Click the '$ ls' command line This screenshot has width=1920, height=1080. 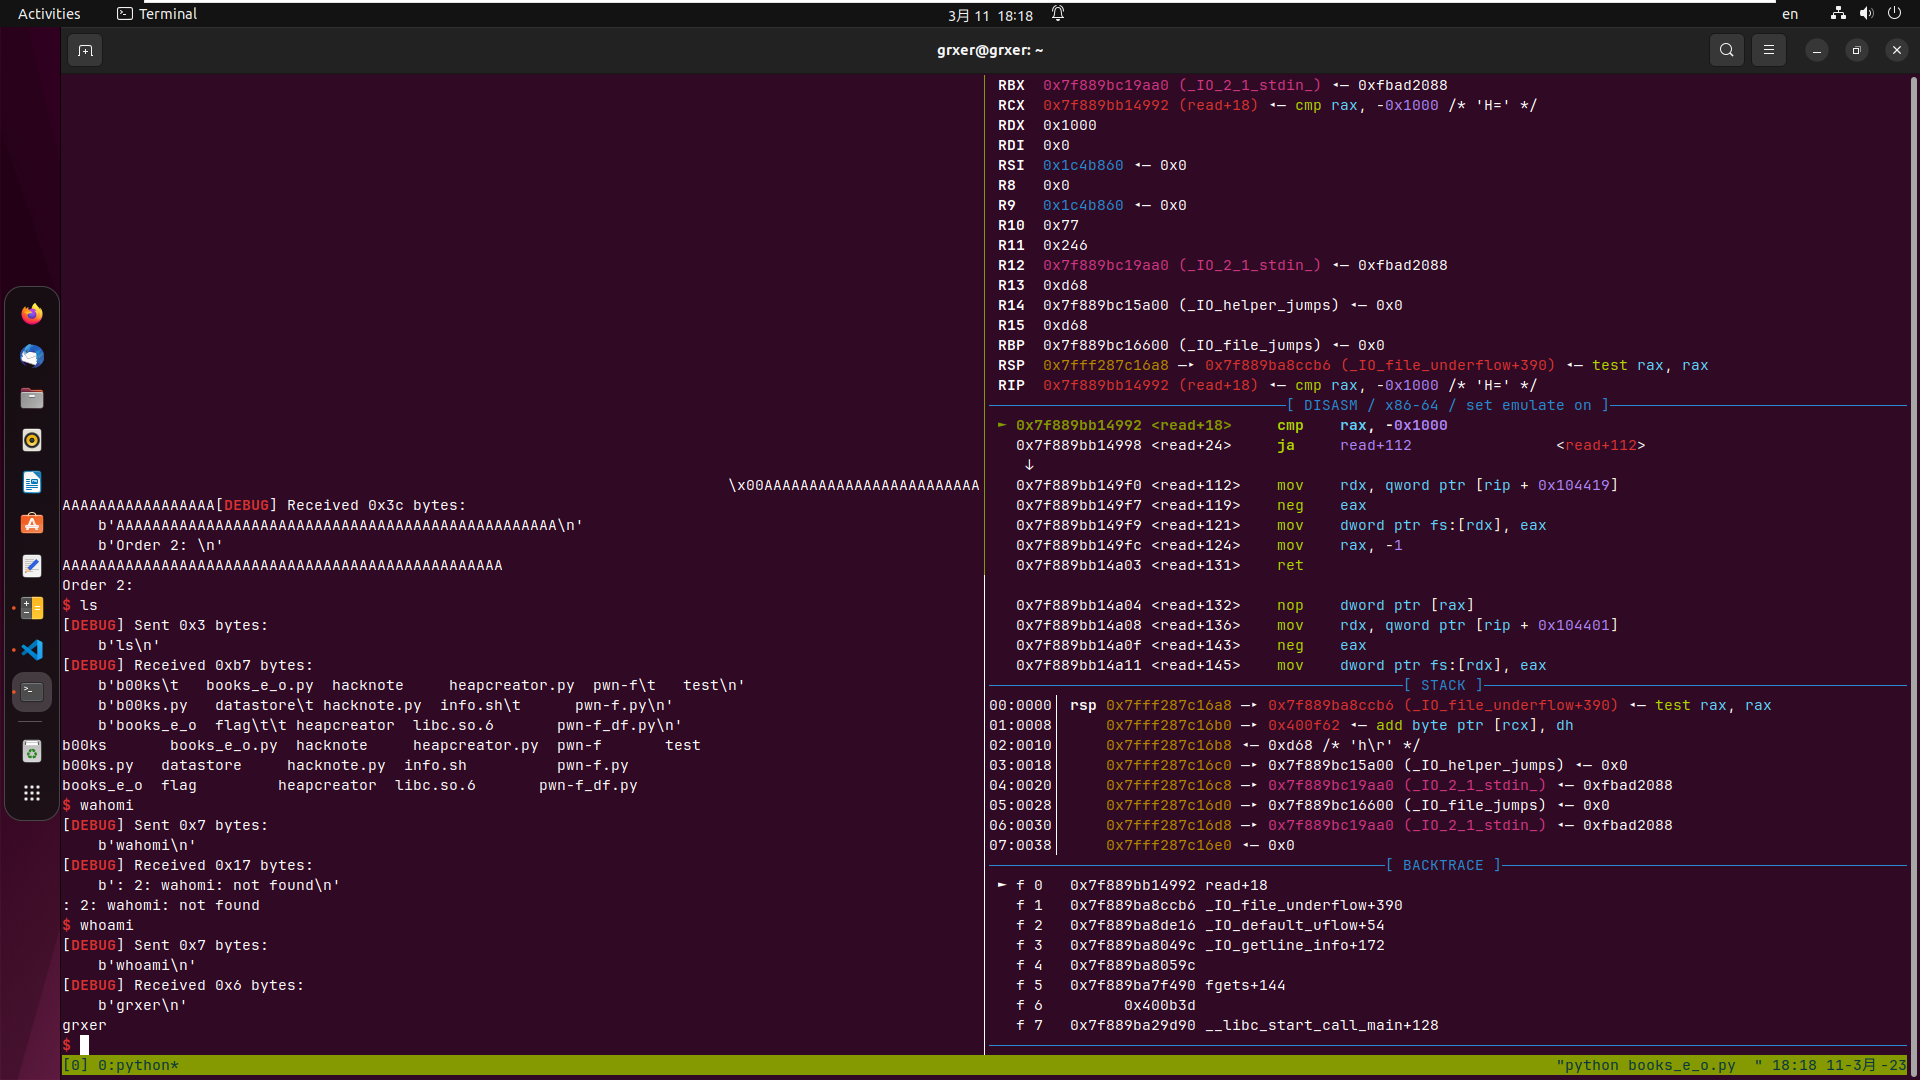[x=80, y=605]
